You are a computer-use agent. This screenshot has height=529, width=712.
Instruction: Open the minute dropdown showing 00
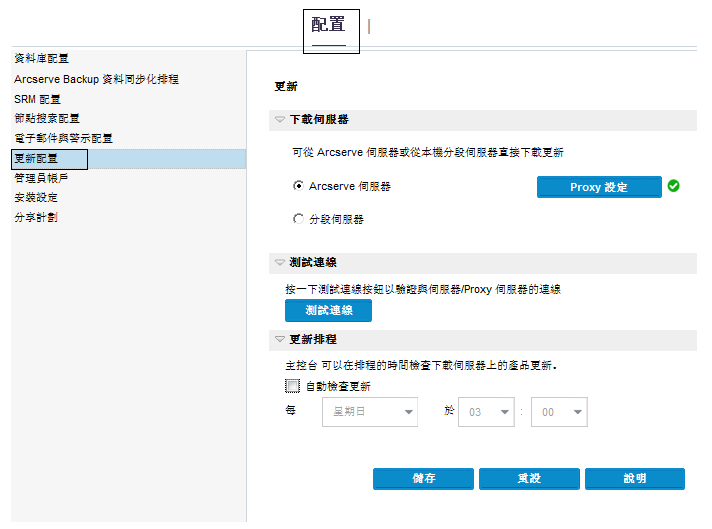pyautogui.click(x=558, y=412)
